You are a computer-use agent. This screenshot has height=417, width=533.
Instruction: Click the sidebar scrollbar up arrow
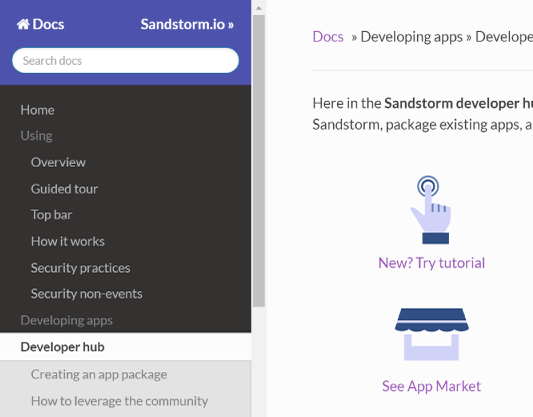coord(259,8)
